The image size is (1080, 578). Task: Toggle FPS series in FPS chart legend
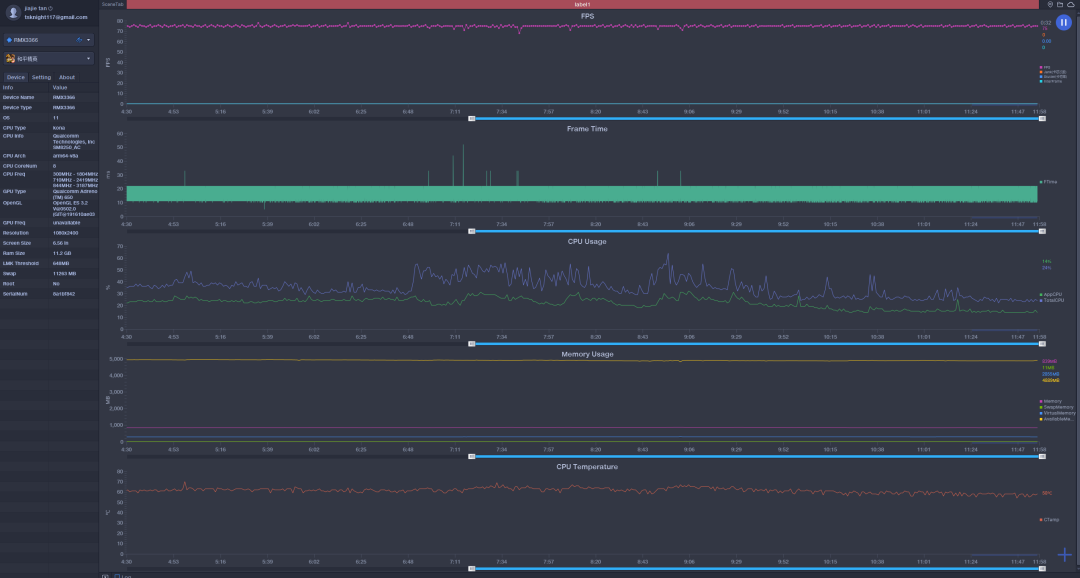point(1046,68)
